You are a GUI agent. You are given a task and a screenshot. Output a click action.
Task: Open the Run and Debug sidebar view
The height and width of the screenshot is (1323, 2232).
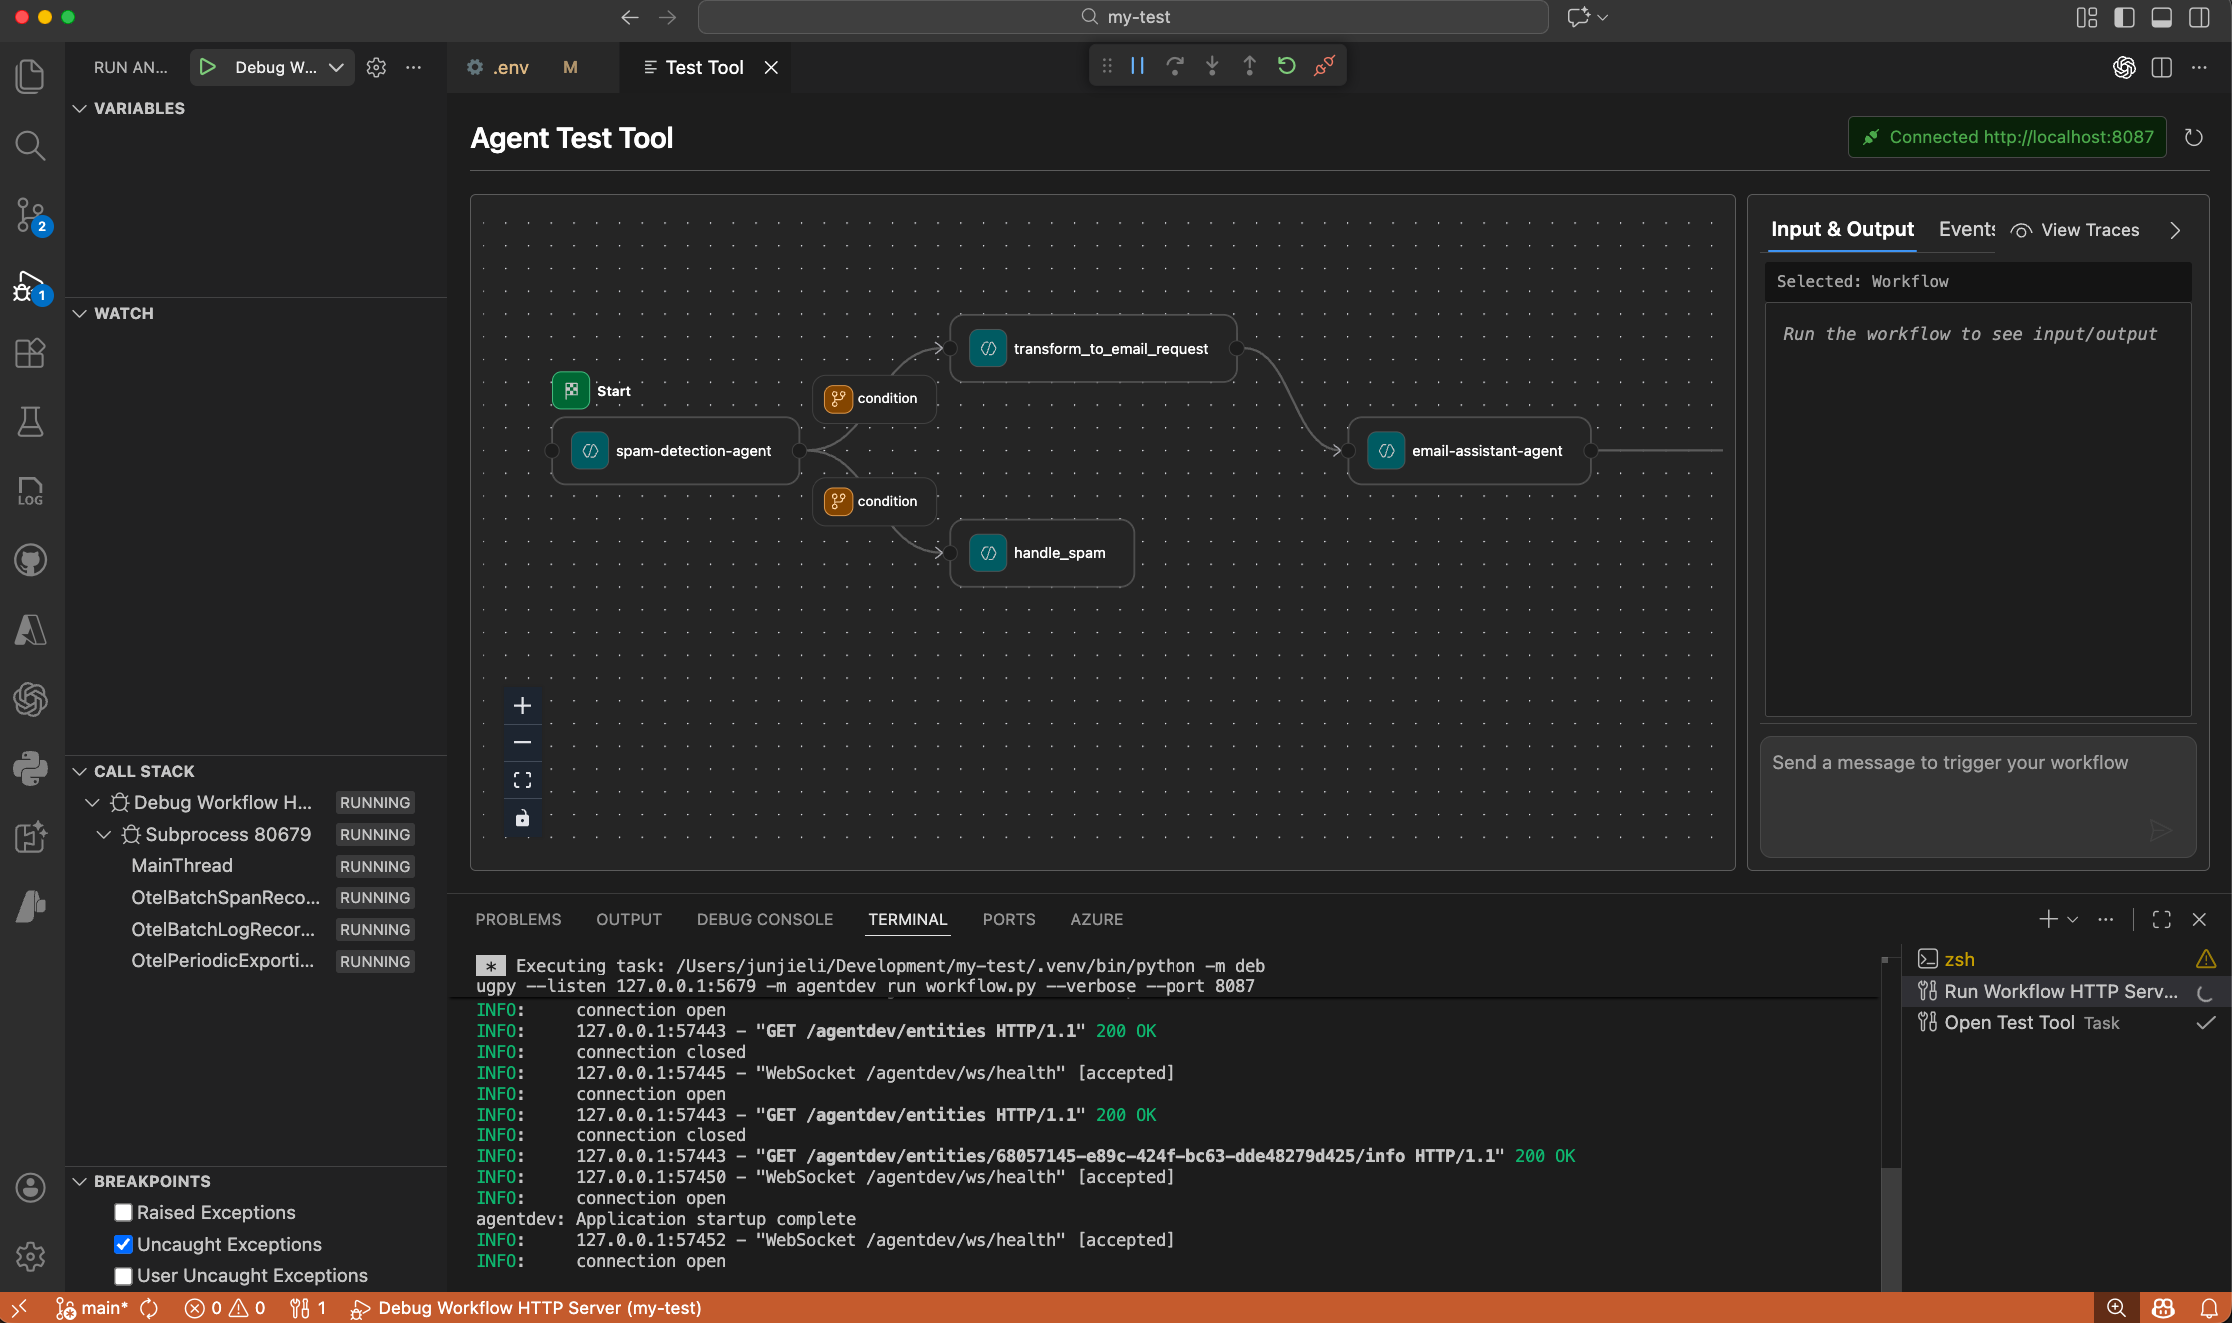30,287
